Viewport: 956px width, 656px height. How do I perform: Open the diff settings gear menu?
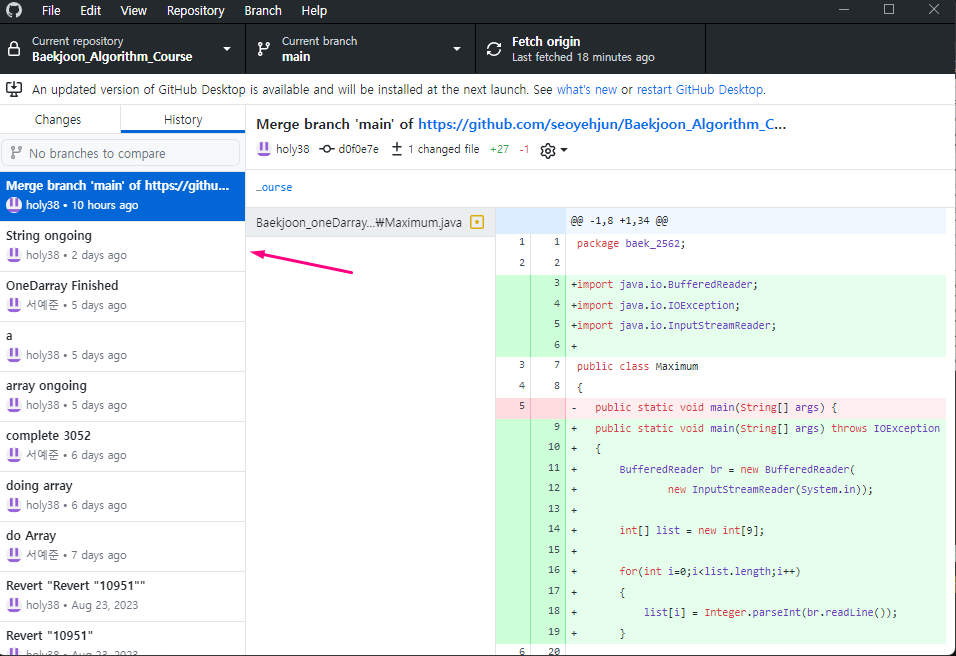554,151
